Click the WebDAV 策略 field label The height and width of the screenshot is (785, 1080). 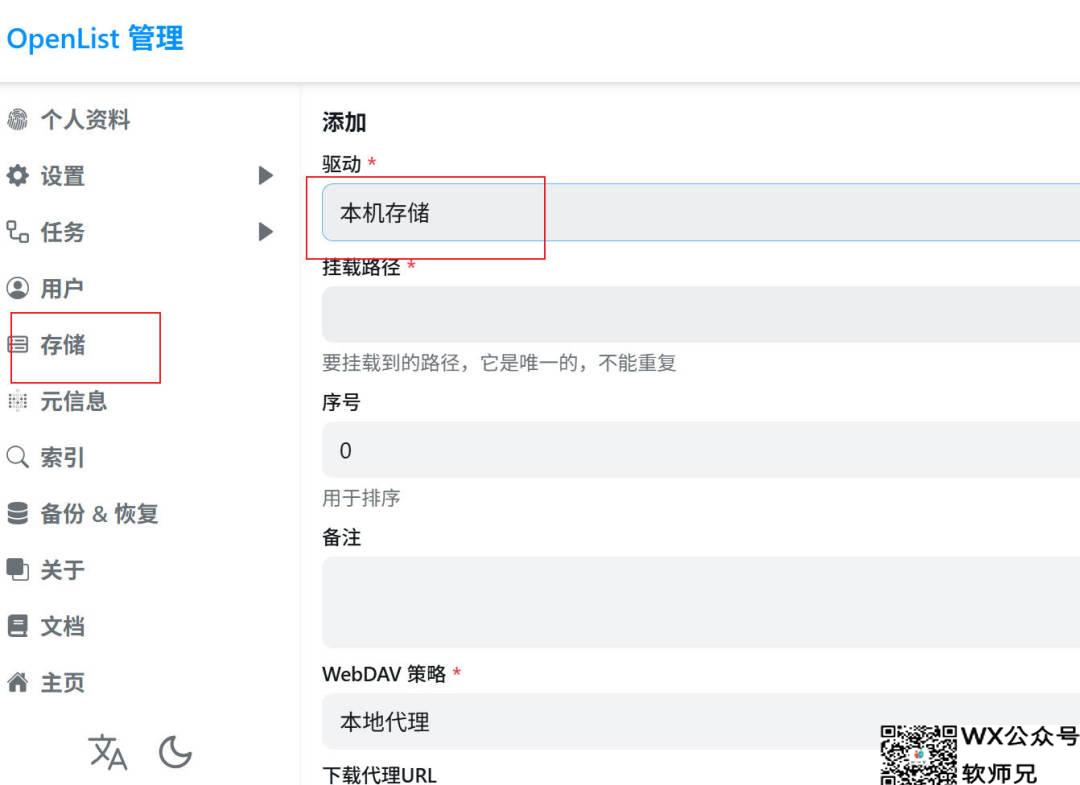pyautogui.click(x=384, y=674)
